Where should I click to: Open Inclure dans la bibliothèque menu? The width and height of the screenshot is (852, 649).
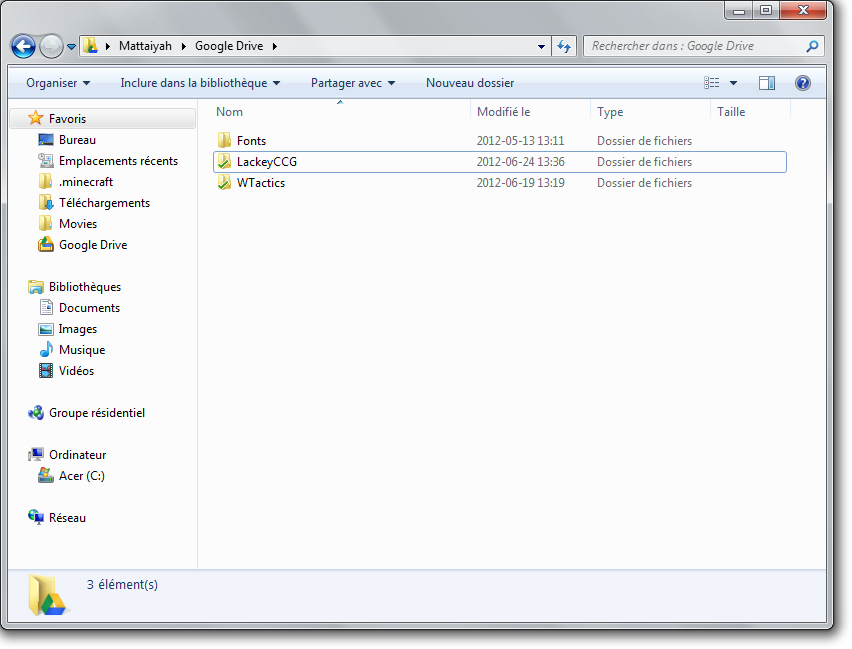point(200,83)
